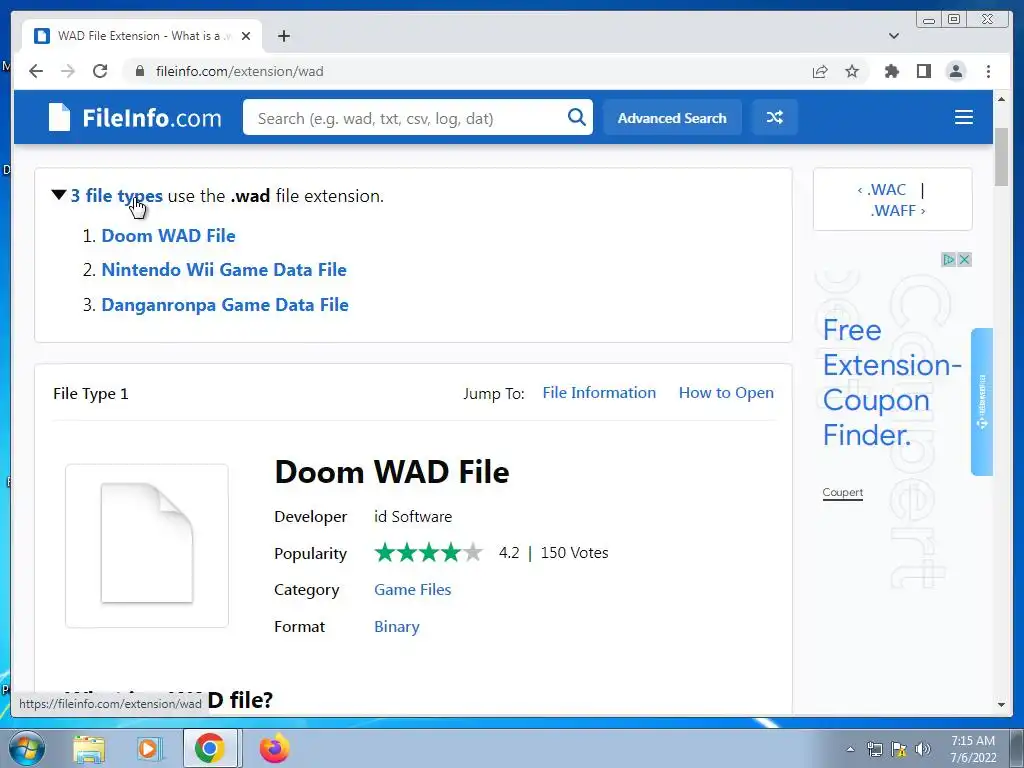1024x768 pixels.
Task: Click the AdChoices icon on the ad
Action: point(948,260)
